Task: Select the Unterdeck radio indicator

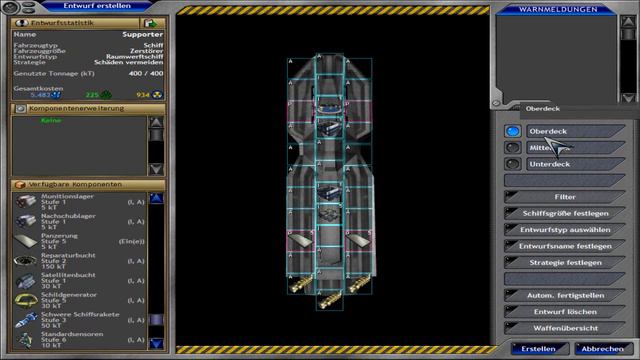Action: pyautogui.click(x=513, y=164)
